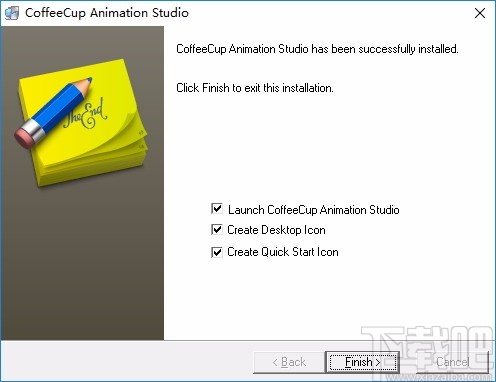Disable the Create Quick Start Icon option
The width and height of the screenshot is (496, 382).
217,252
